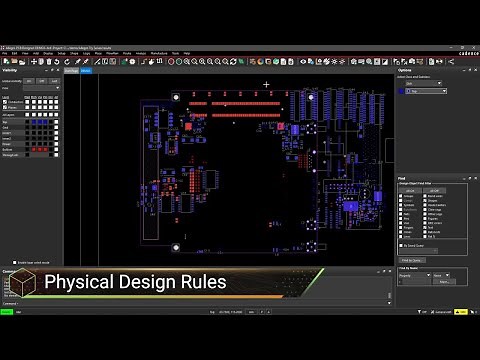This screenshot has height=360, width=480.
Task: Open the Setup menu
Action: coord(62,53)
